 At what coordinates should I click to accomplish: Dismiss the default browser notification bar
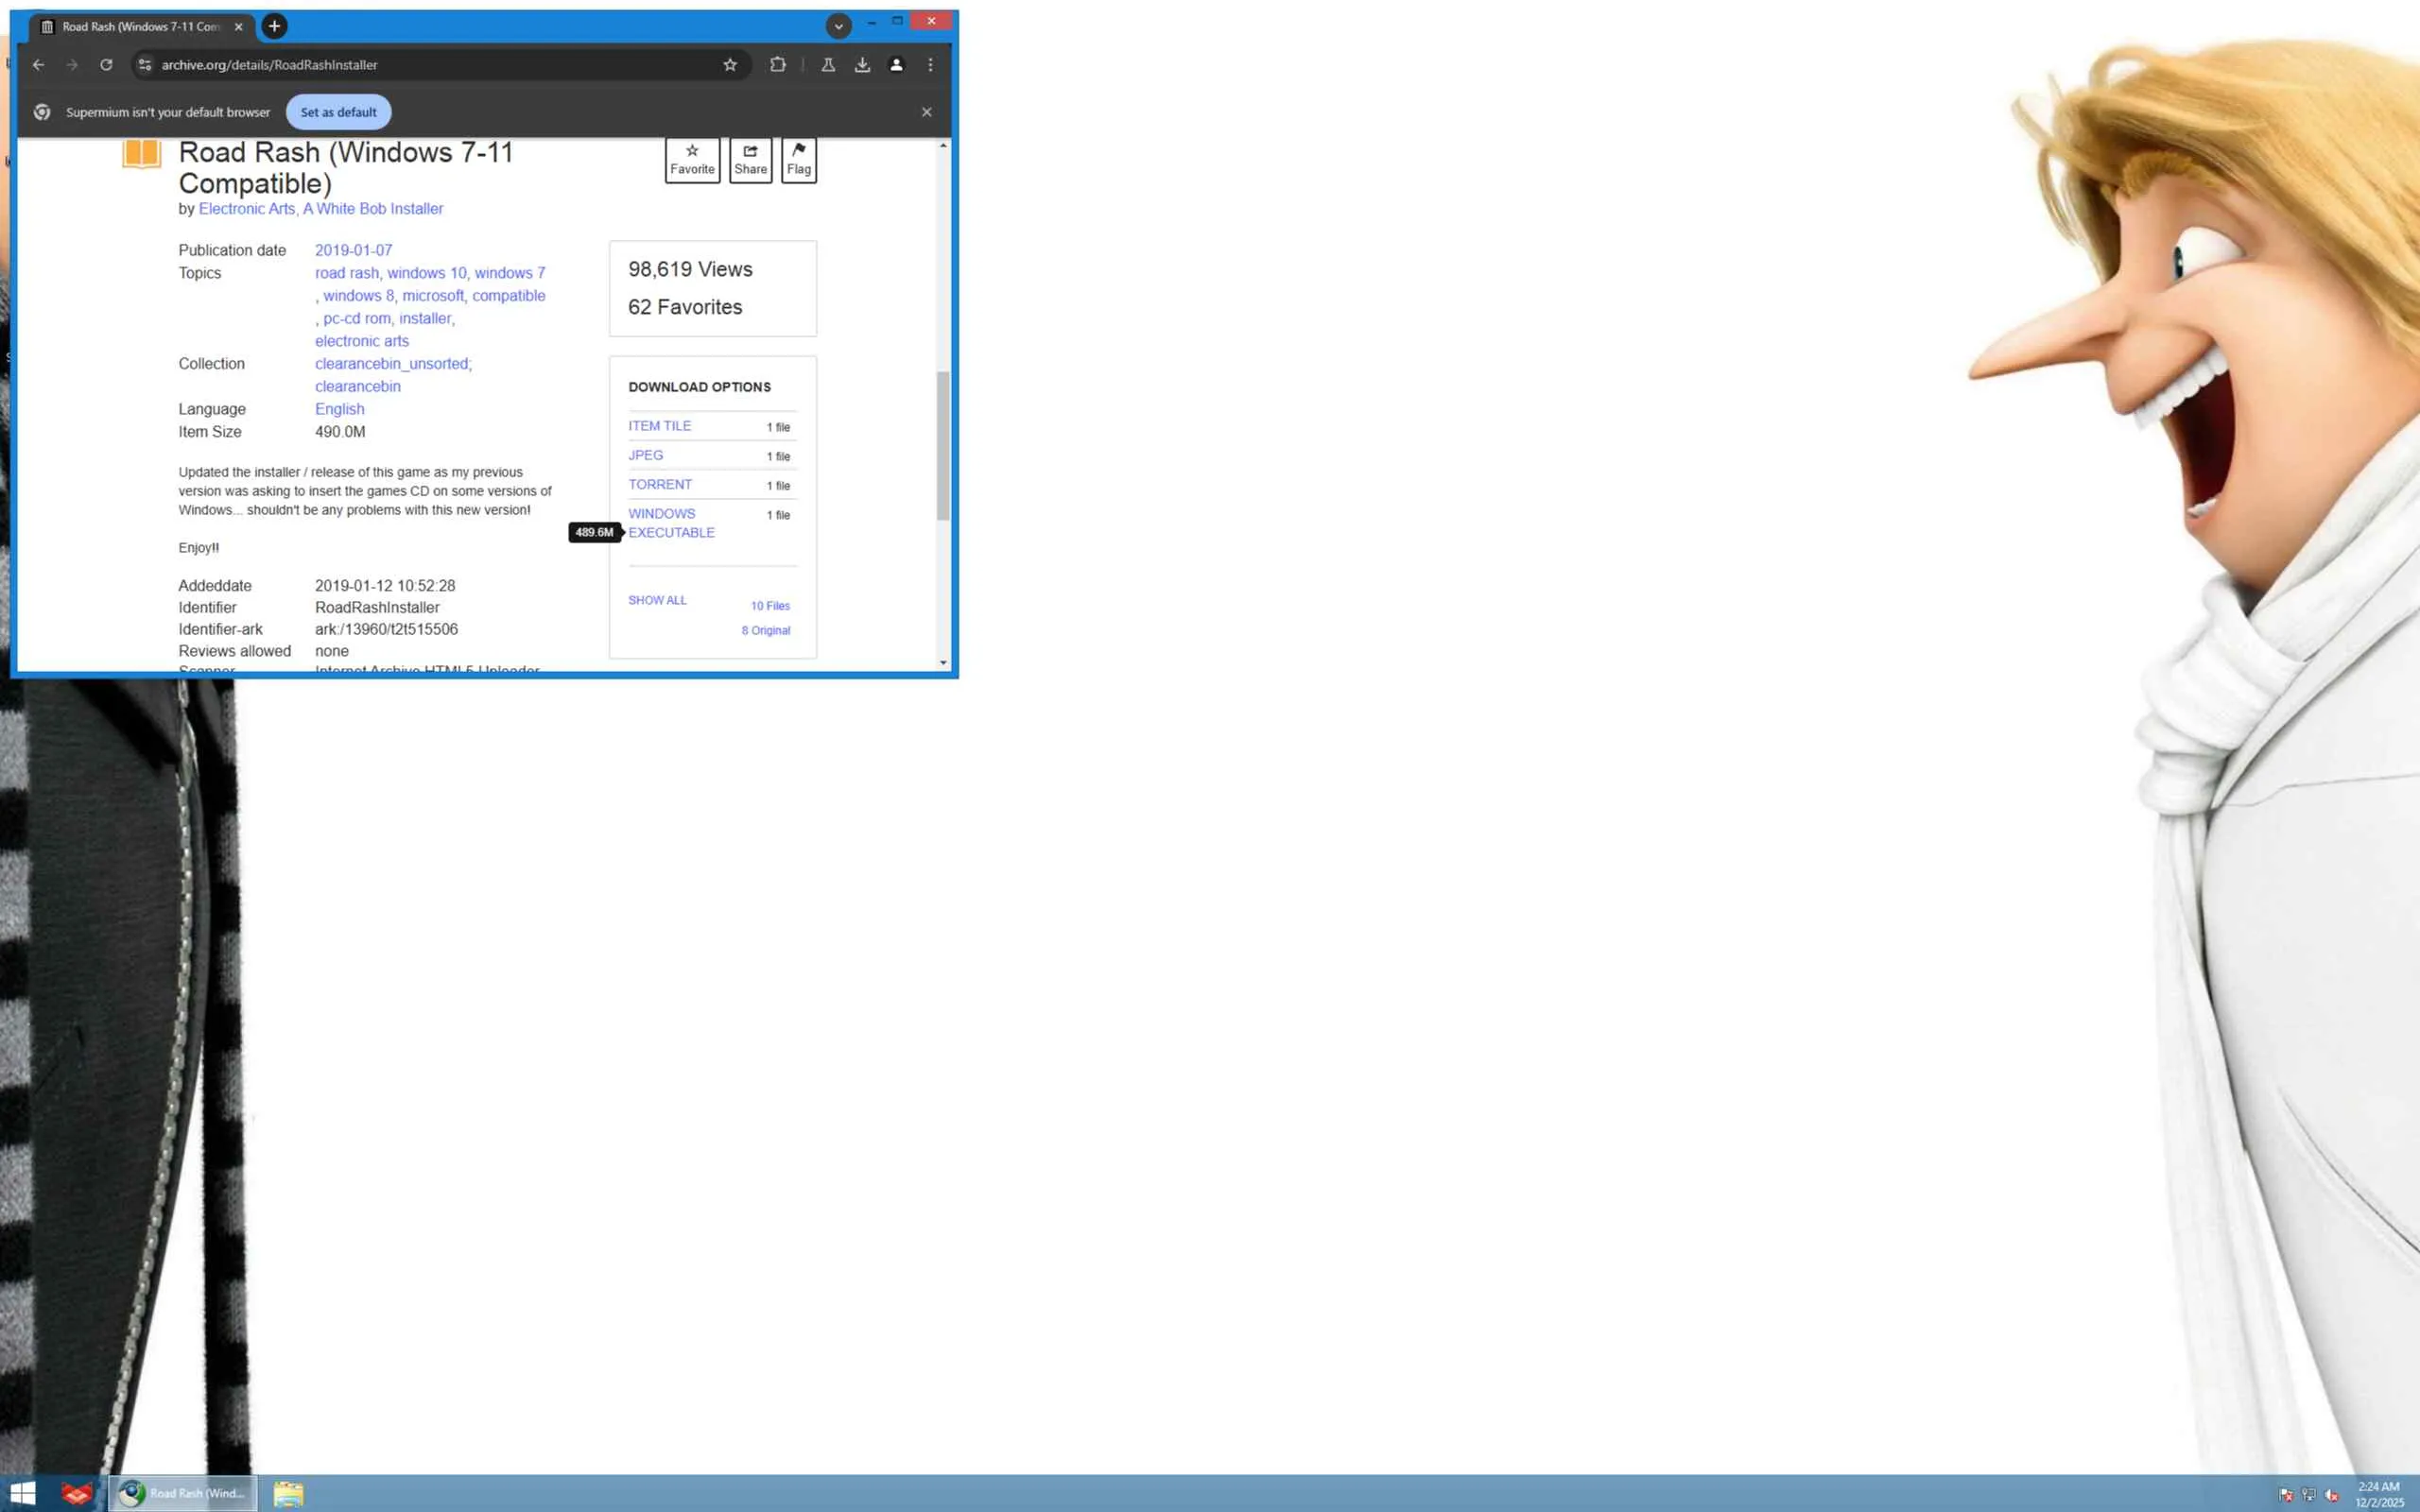926,112
